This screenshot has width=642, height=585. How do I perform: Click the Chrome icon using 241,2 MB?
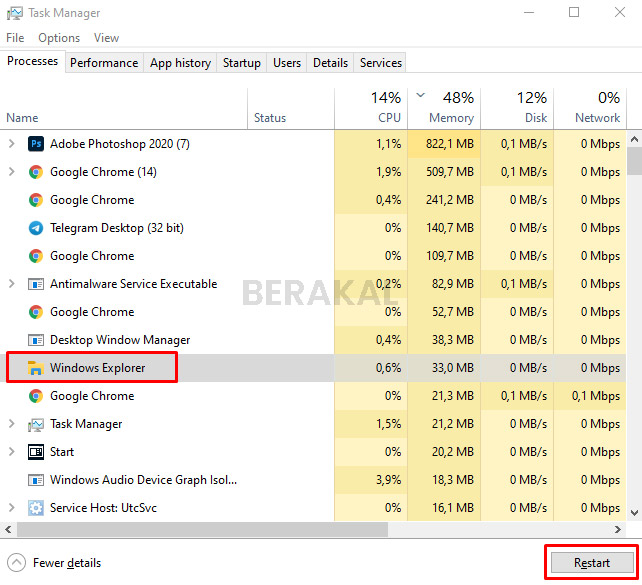36,200
